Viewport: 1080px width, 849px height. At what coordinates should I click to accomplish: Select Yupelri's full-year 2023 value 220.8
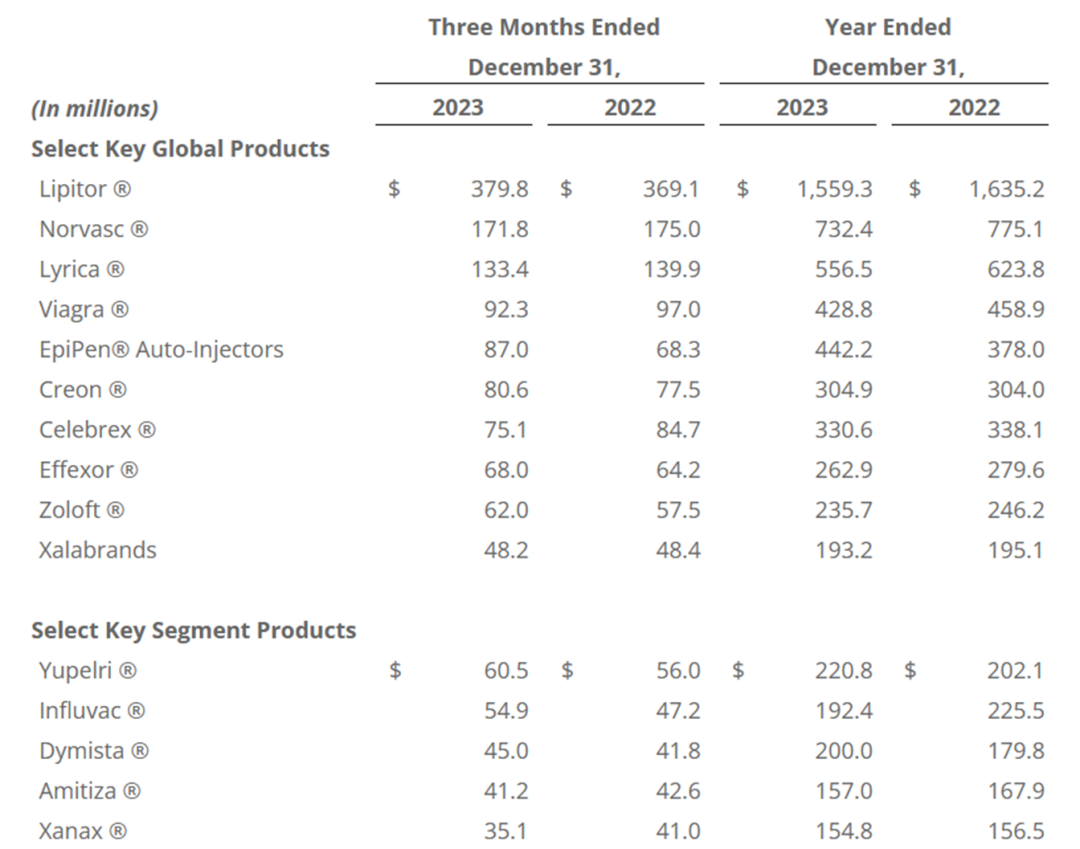pos(843,671)
